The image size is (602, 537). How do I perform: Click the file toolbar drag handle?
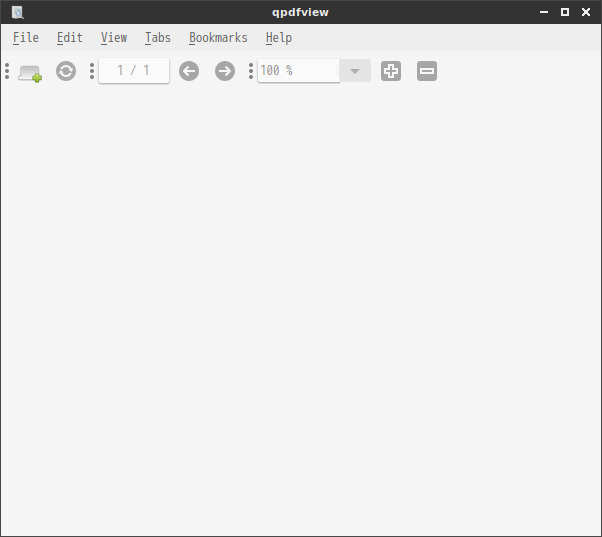[7, 71]
